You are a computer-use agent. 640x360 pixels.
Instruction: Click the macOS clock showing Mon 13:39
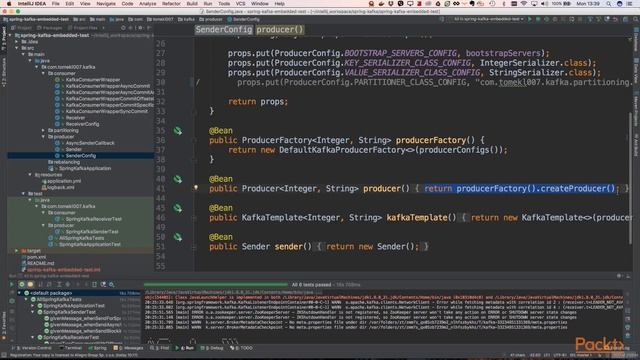point(588,4)
